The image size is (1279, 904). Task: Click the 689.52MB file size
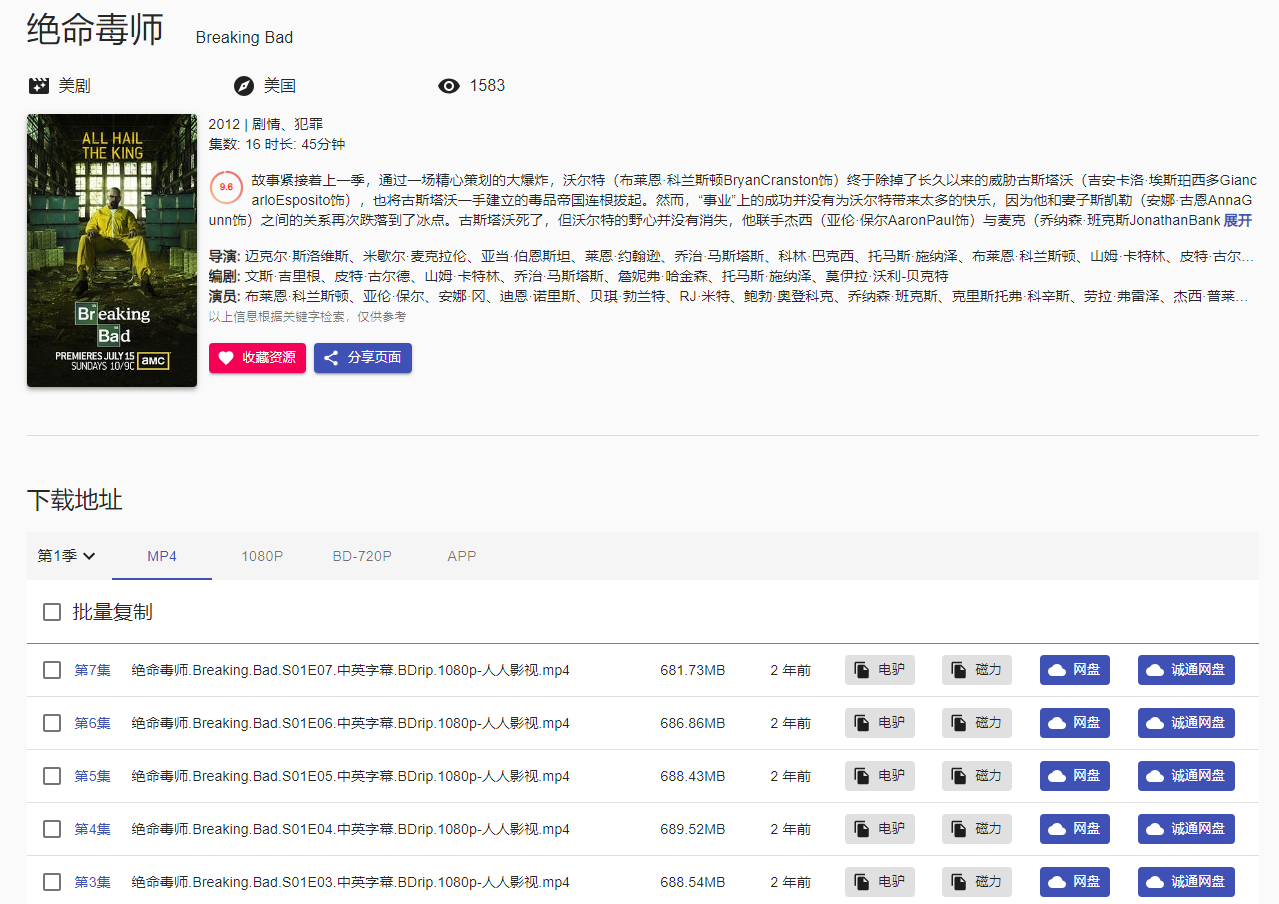[x=693, y=829]
